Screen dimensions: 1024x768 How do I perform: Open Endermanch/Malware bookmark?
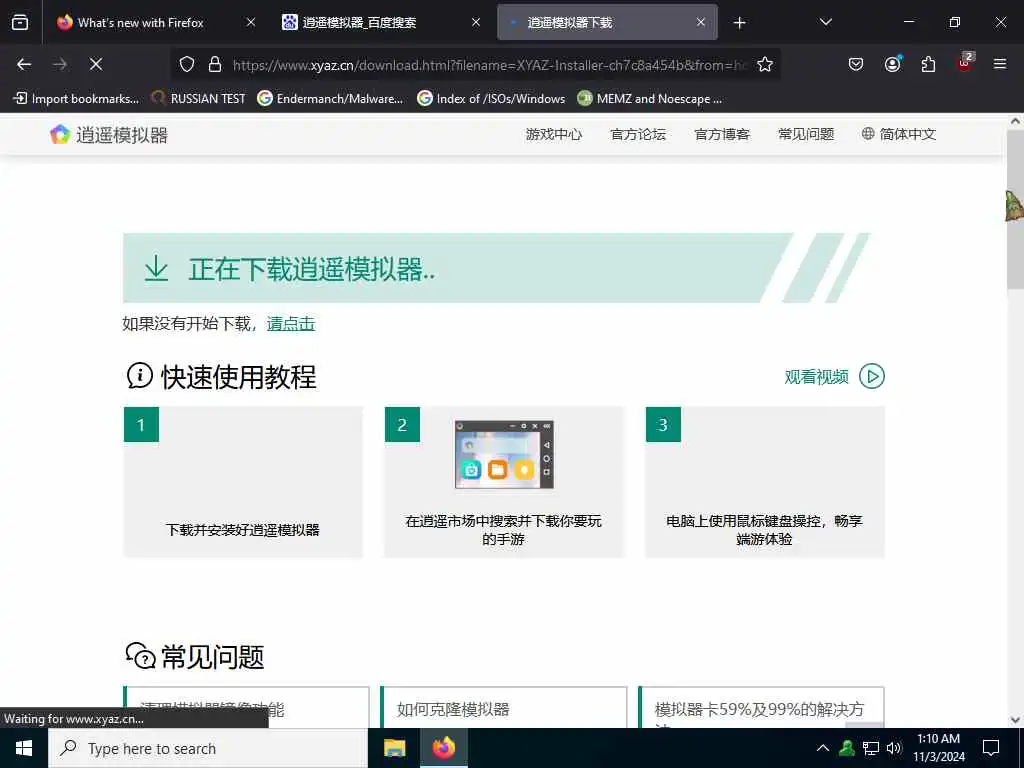tap(330, 99)
